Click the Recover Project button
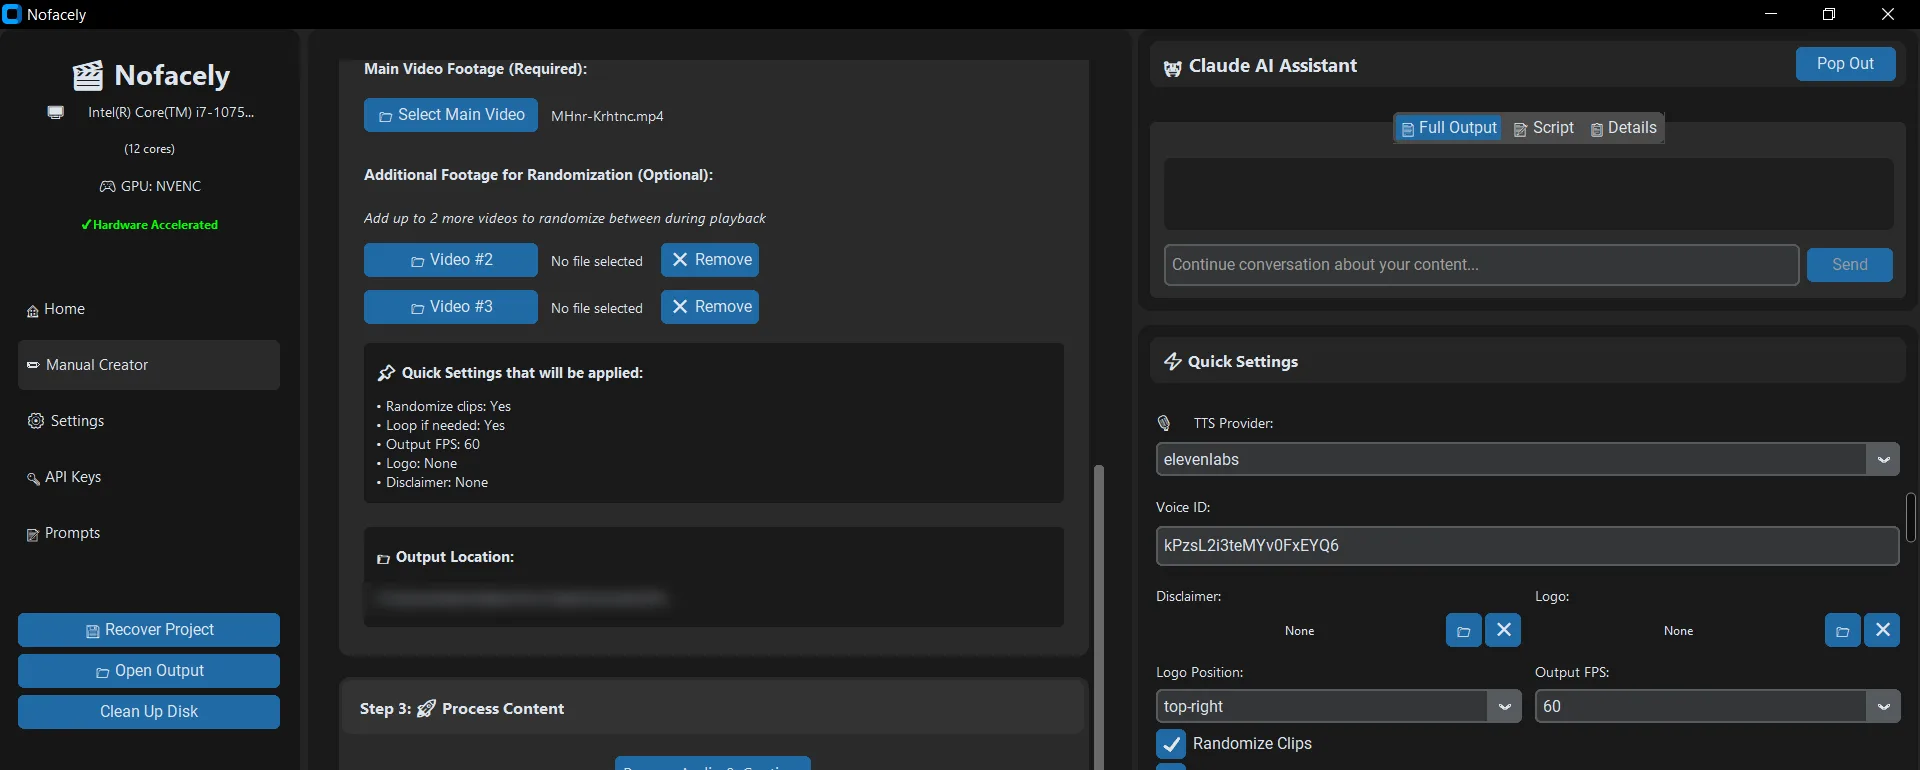Viewport: 1920px width, 770px height. [x=149, y=630]
